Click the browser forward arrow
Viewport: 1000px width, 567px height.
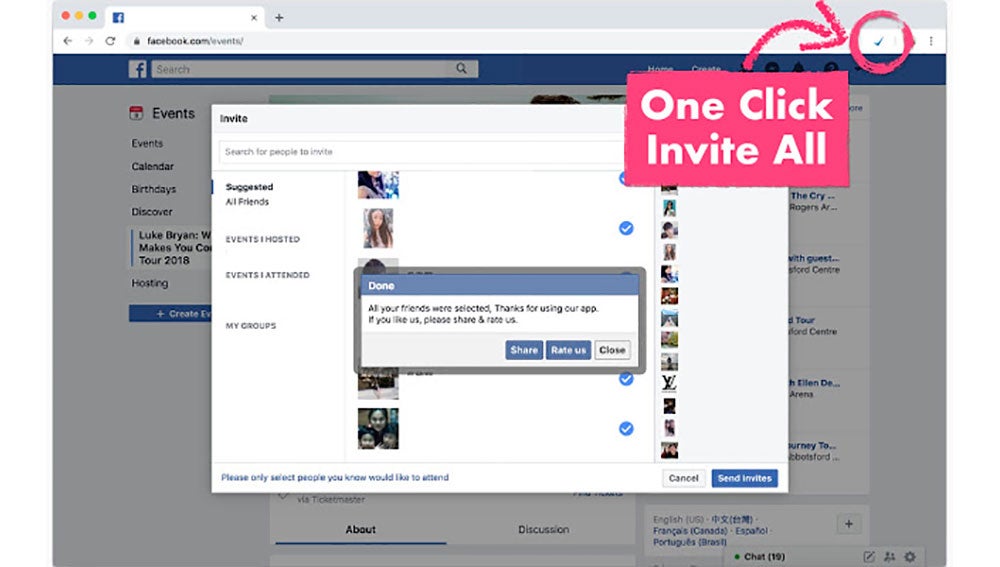pyautogui.click(x=89, y=41)
